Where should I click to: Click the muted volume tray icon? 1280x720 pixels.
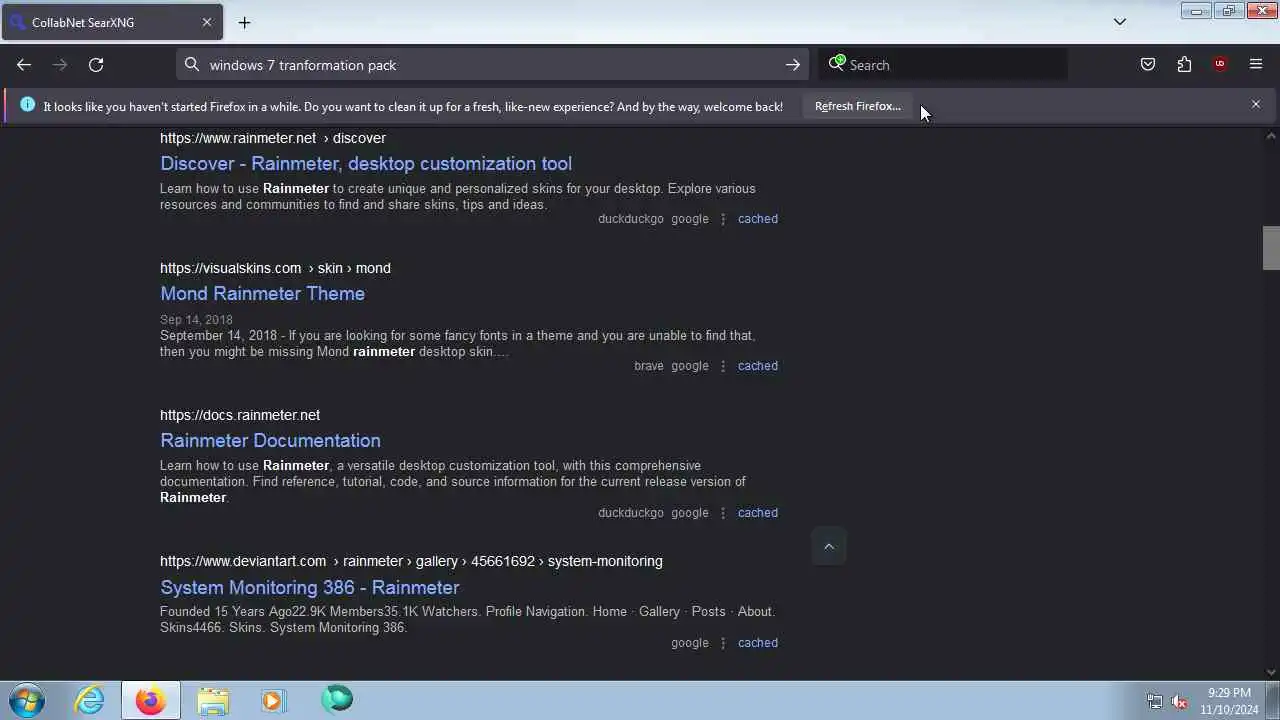click(1180, 701)
